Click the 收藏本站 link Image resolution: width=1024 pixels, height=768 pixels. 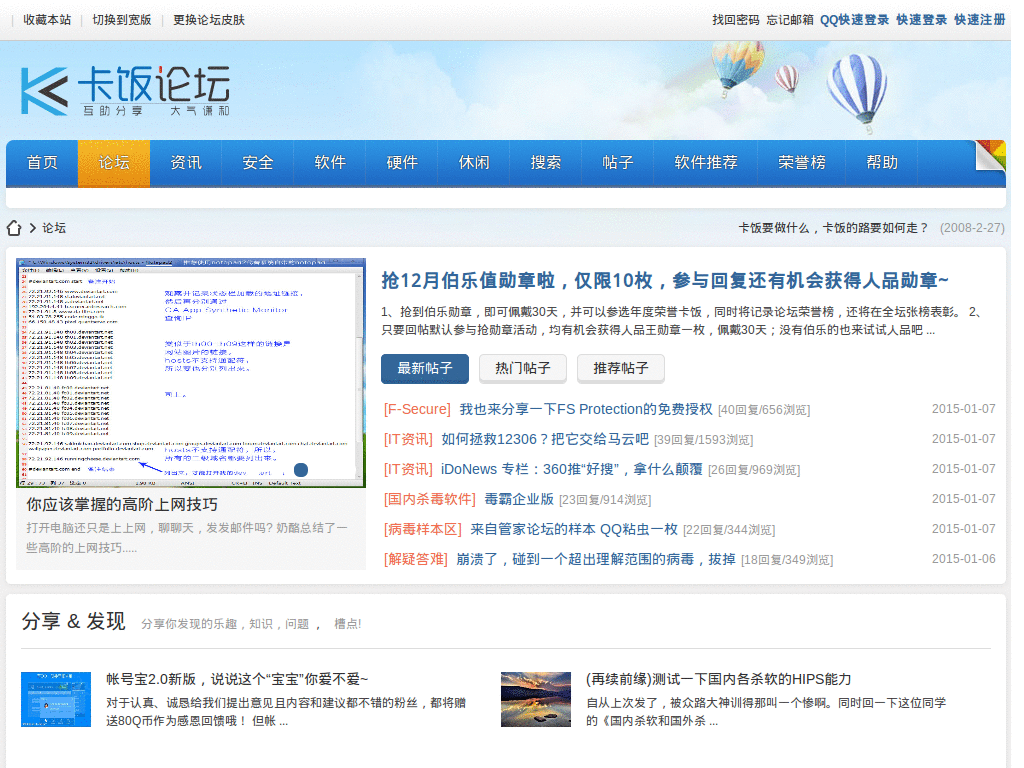coord(47,20)
